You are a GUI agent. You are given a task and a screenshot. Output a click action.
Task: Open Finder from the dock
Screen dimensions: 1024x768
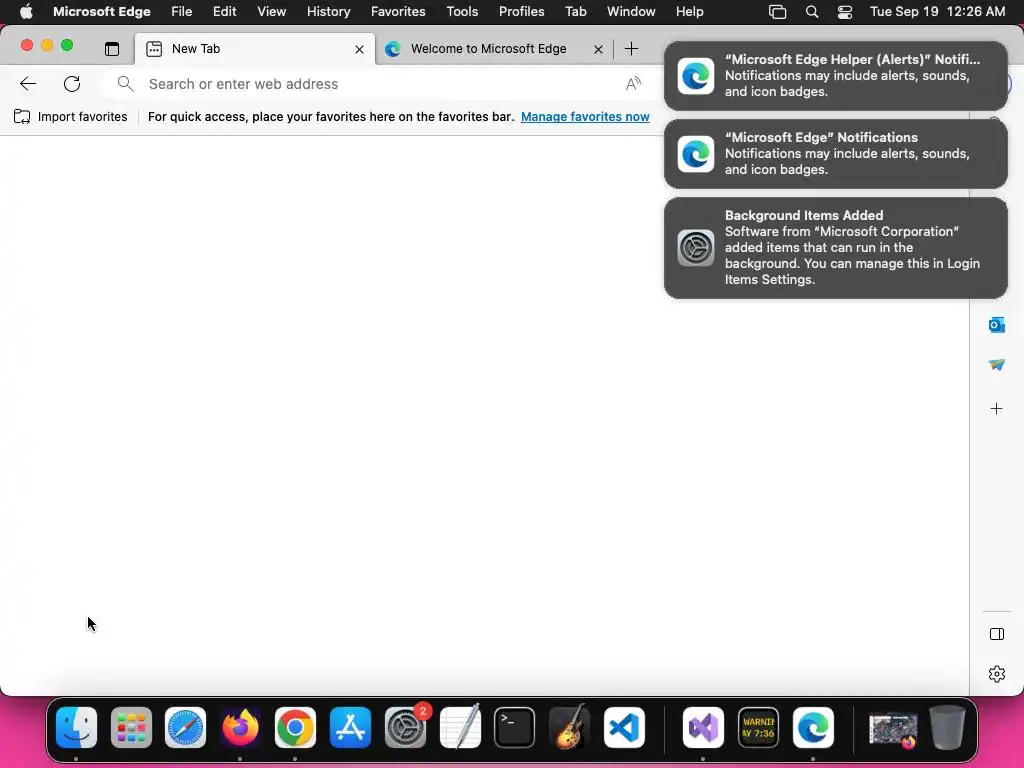(x=76, y=728)
